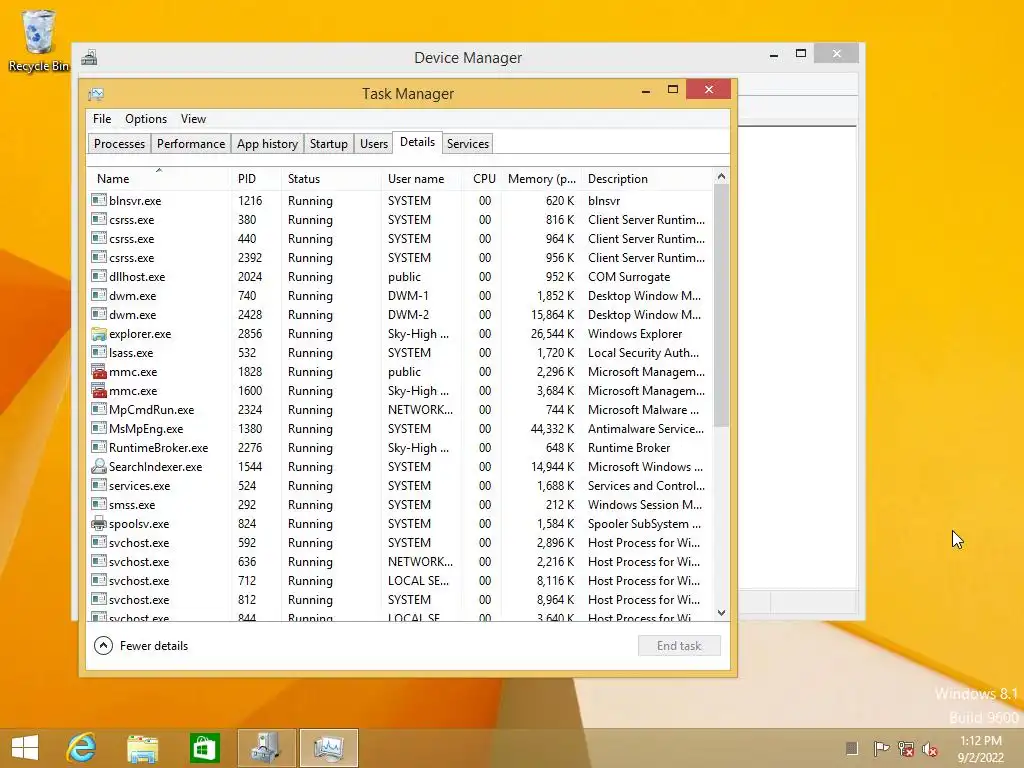The height and width of the screenshot is (768, 1024).
Task: Click the explorer.exe folder icon
Action: coord(99,334)
